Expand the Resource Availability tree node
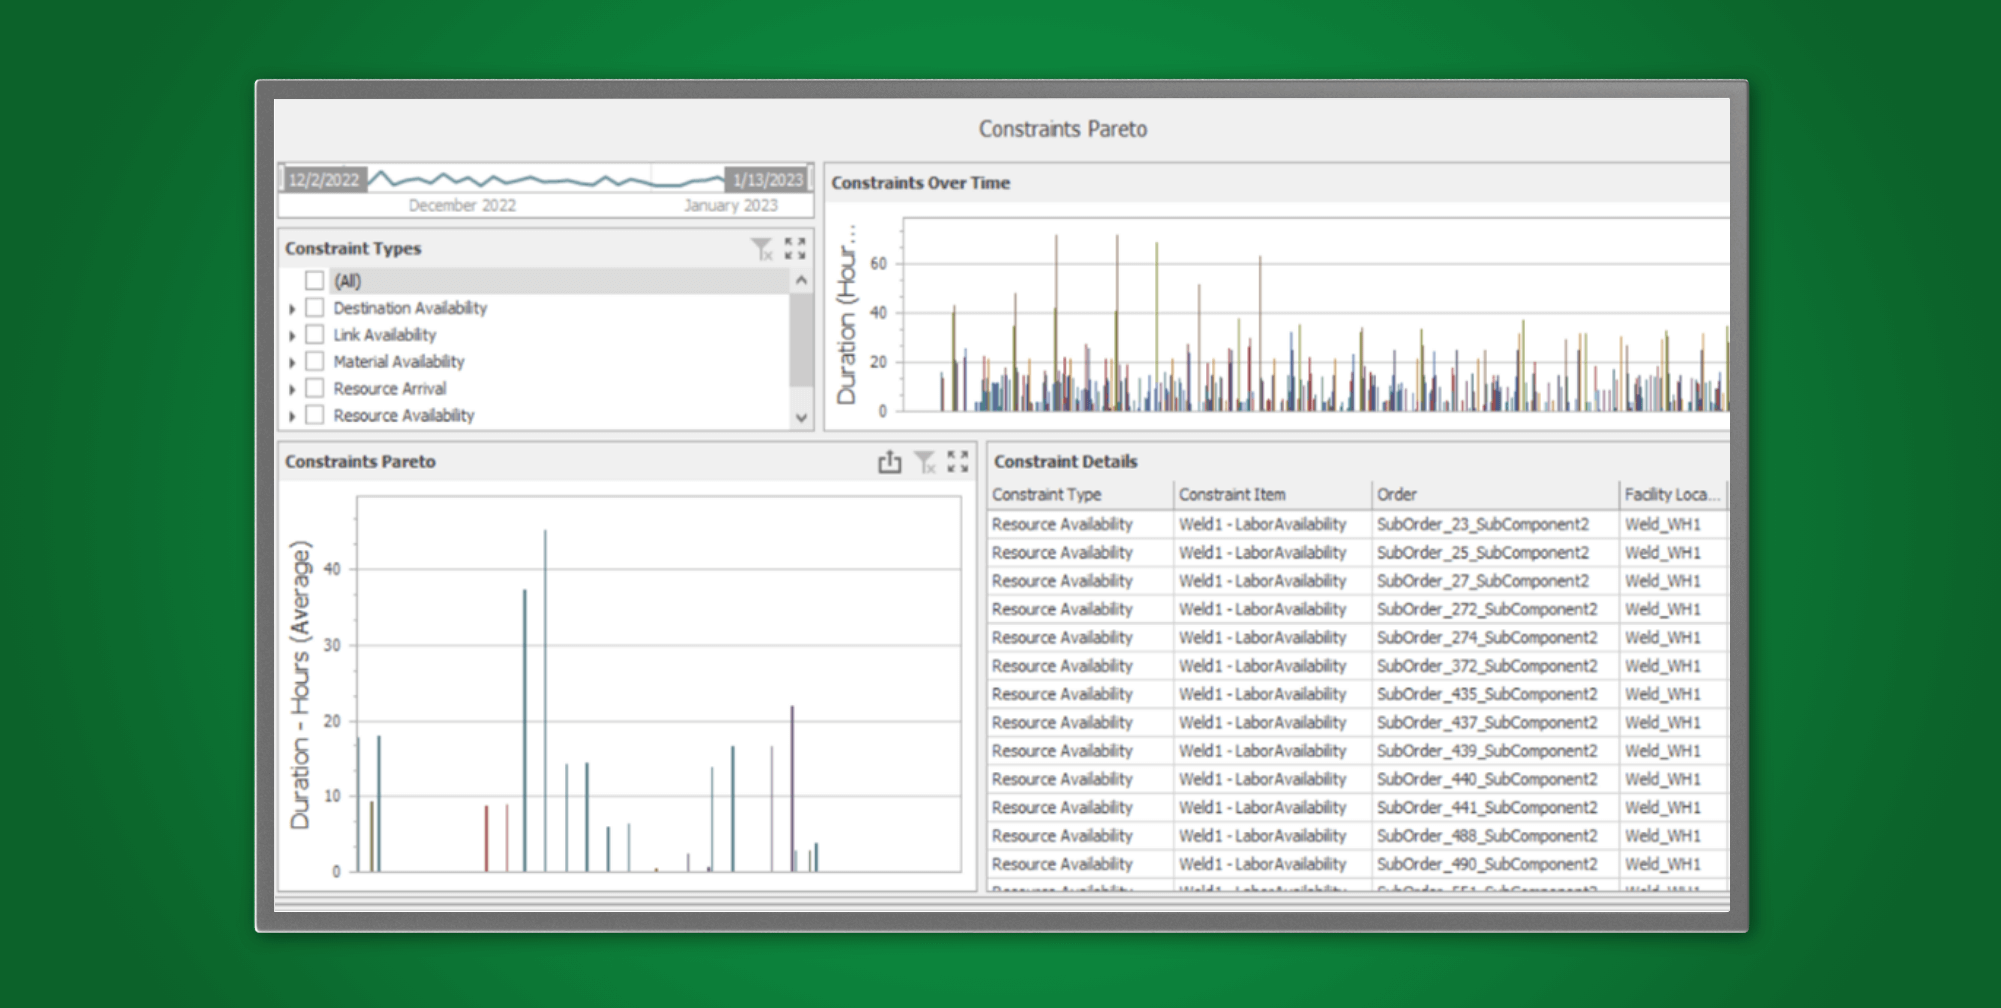This screenshot has height=1008, width=2001. 292,416
